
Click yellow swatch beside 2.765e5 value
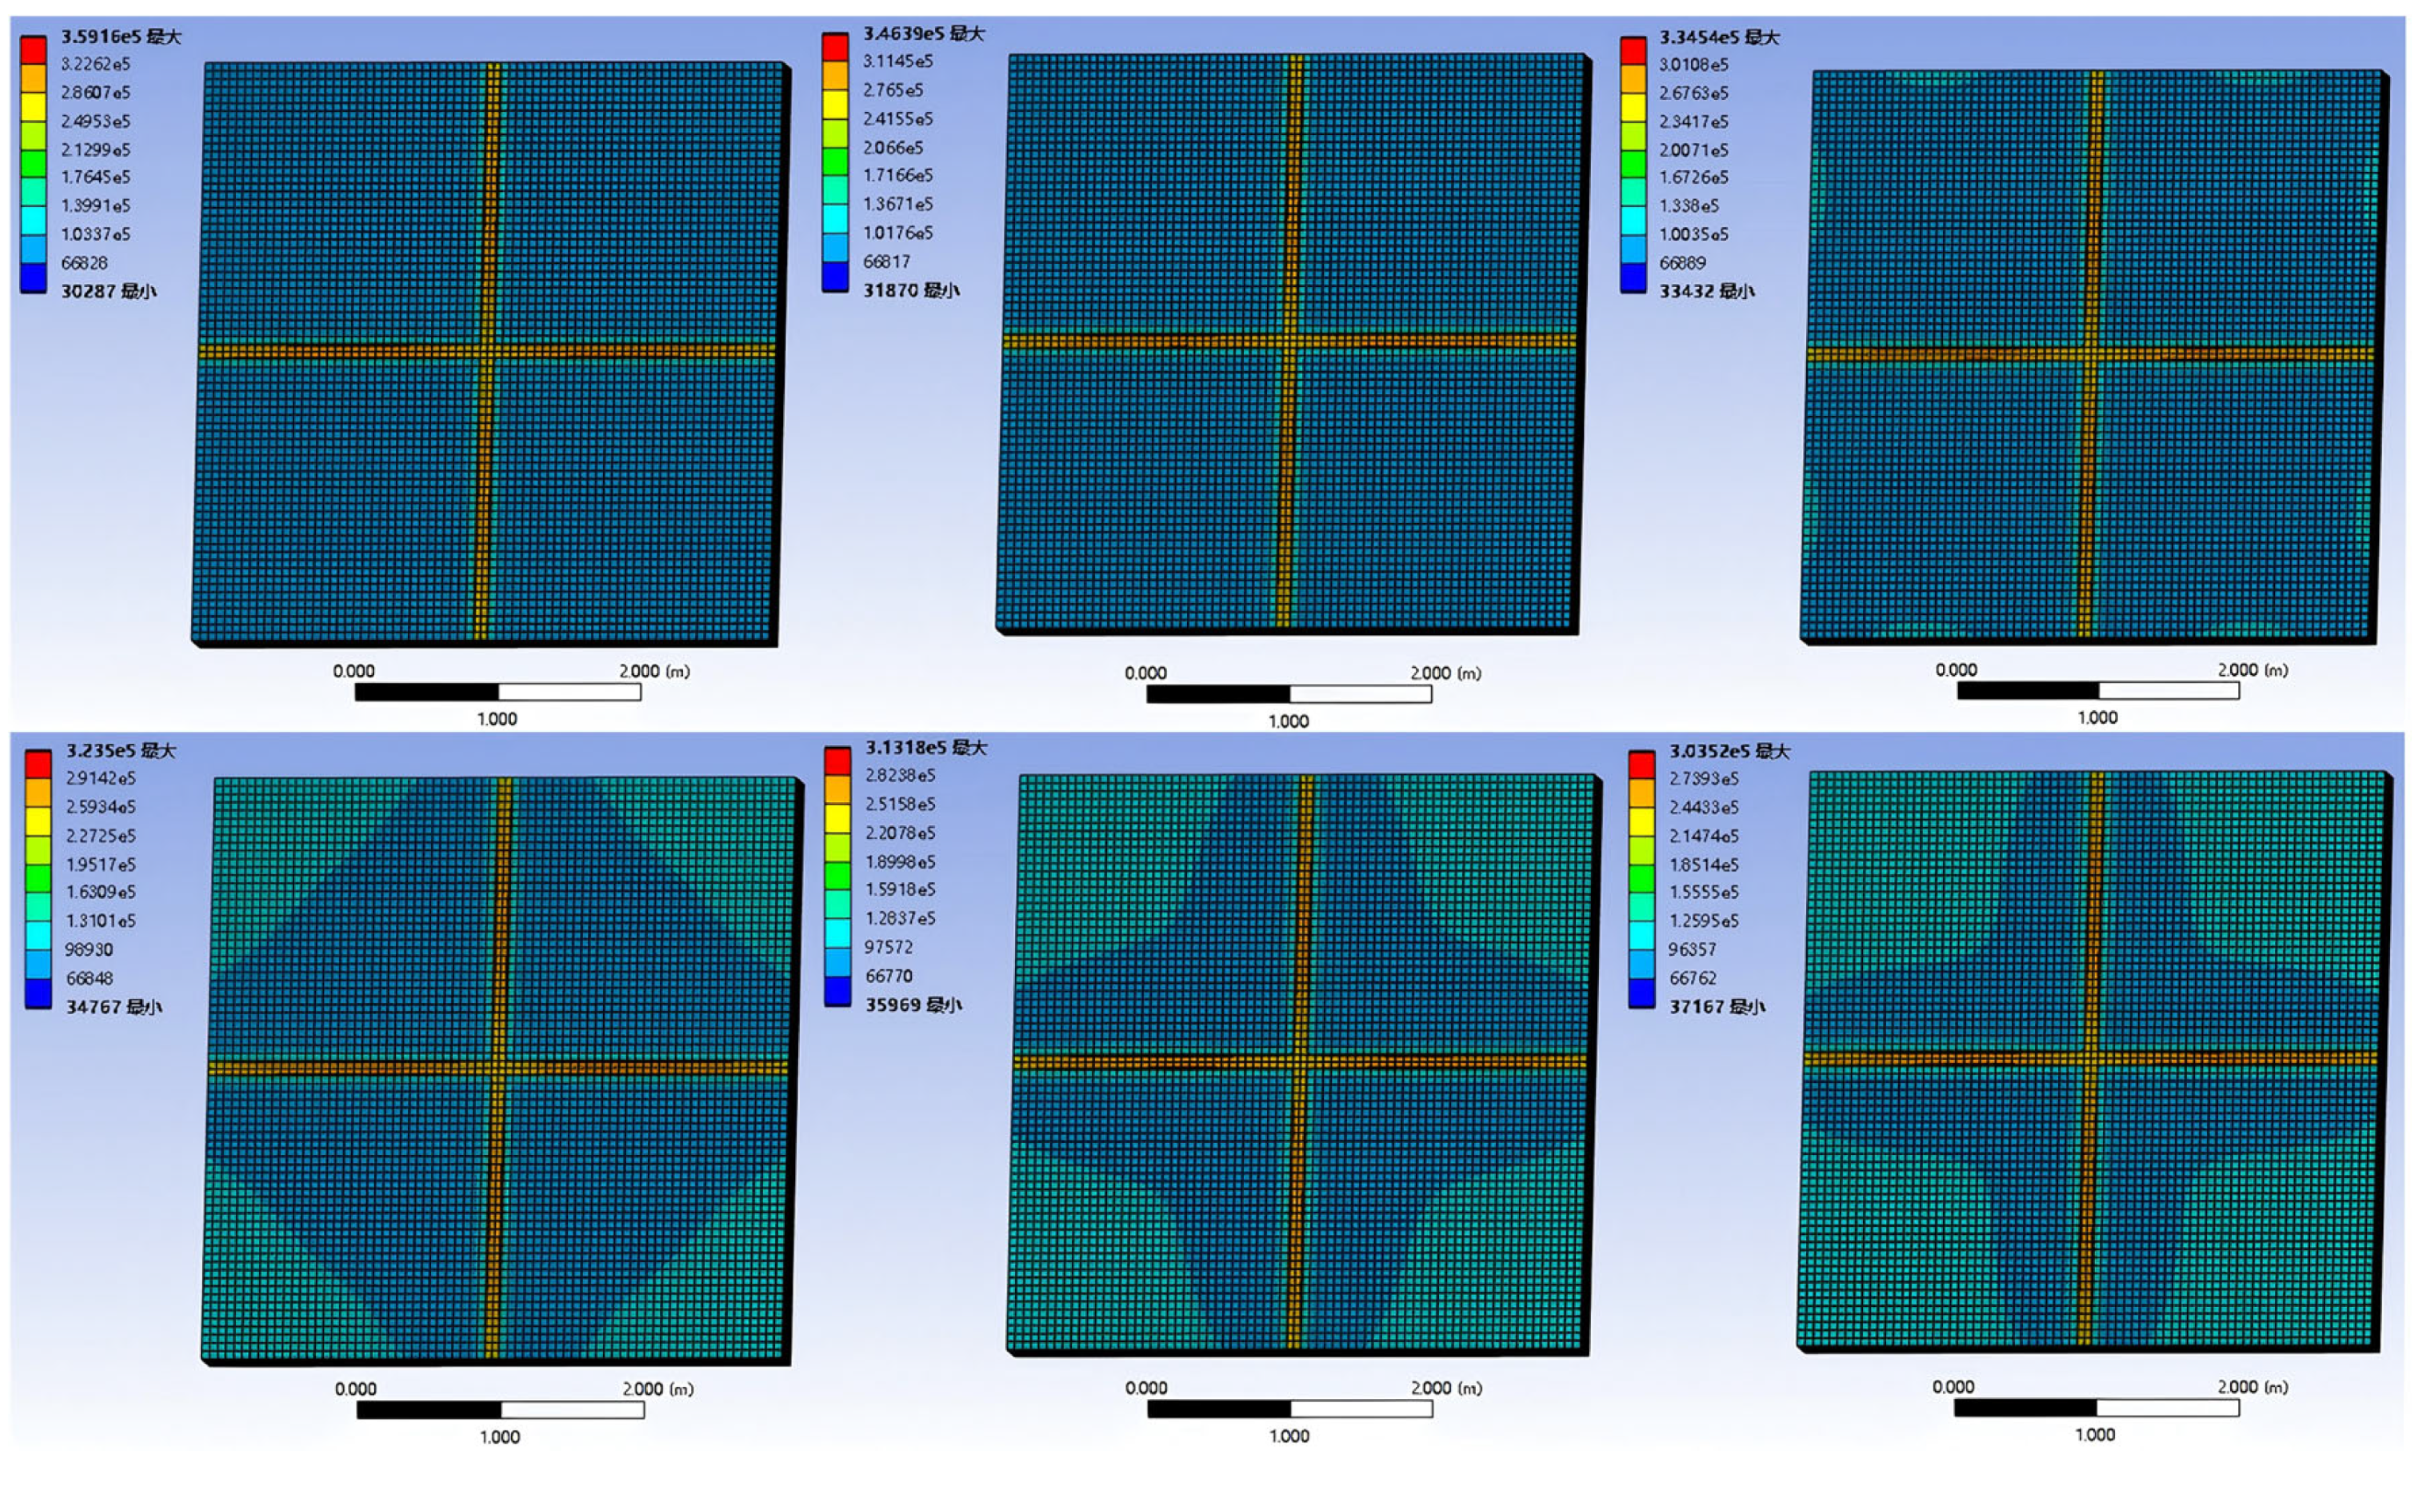pyautogui.click(x=835, y=104)
